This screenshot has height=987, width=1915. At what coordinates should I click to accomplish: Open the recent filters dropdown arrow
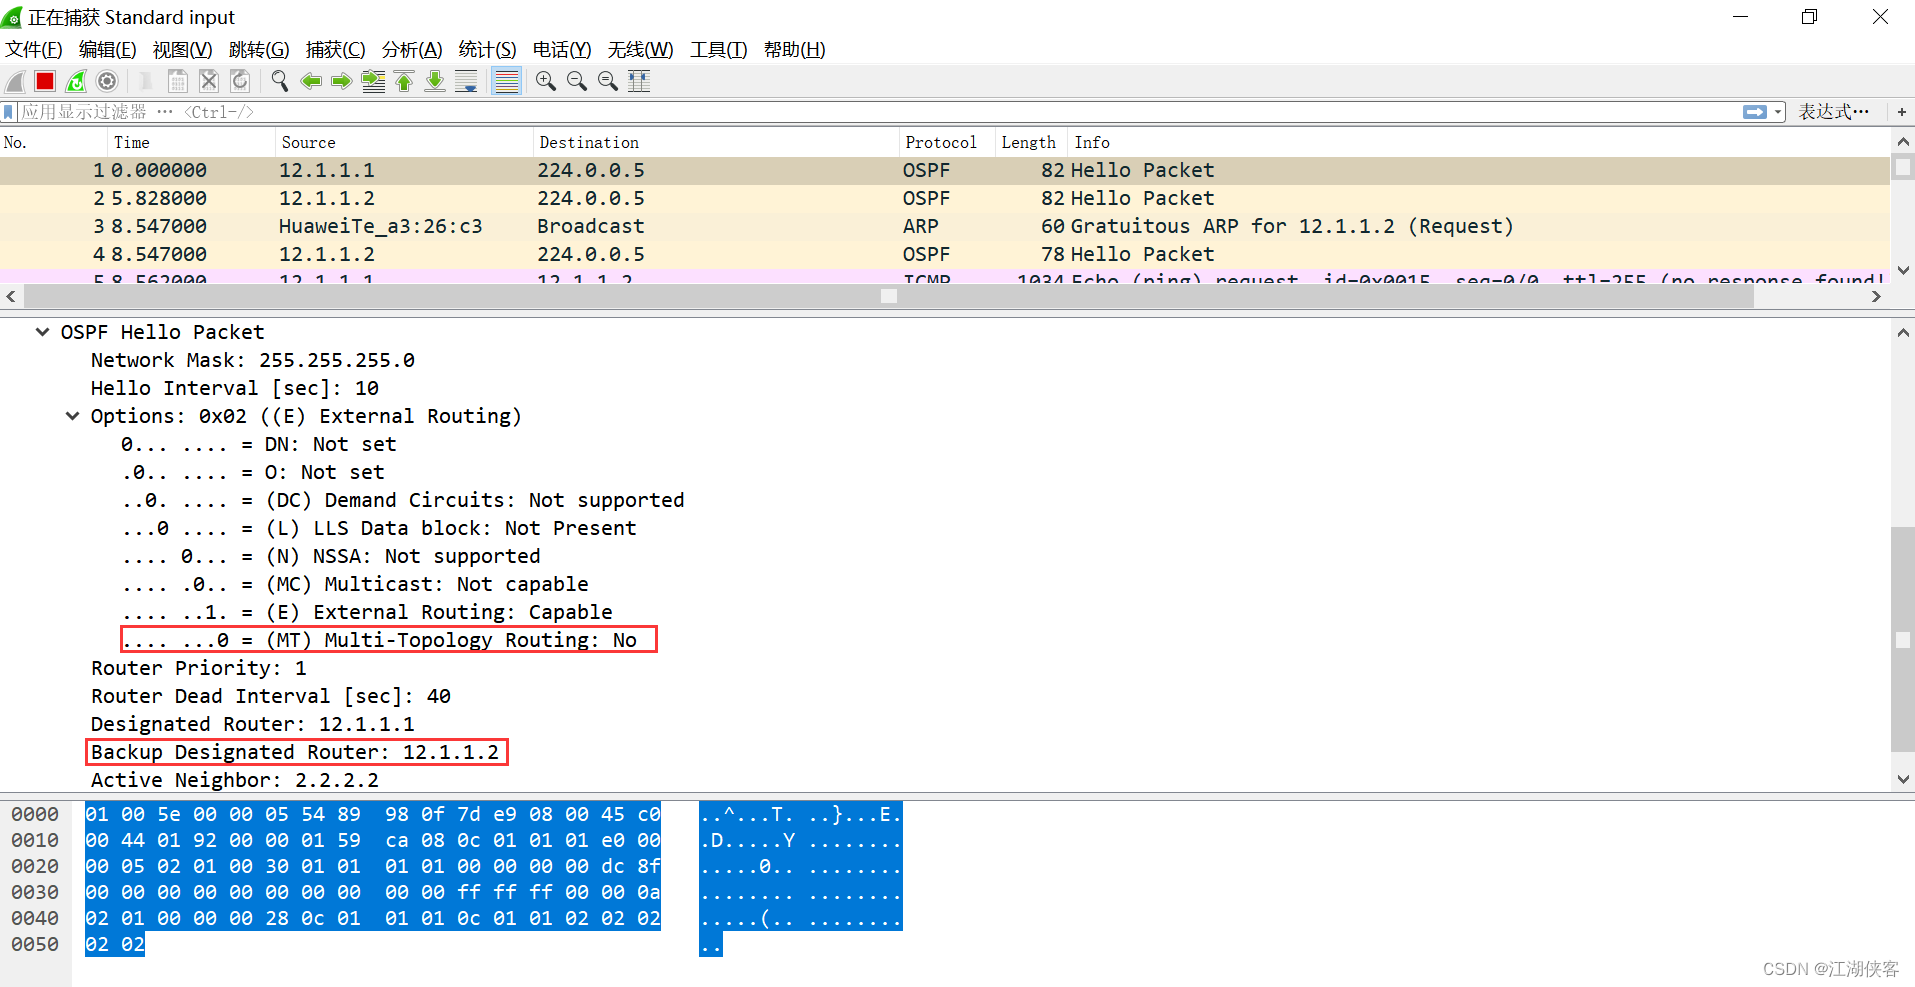1779,112
